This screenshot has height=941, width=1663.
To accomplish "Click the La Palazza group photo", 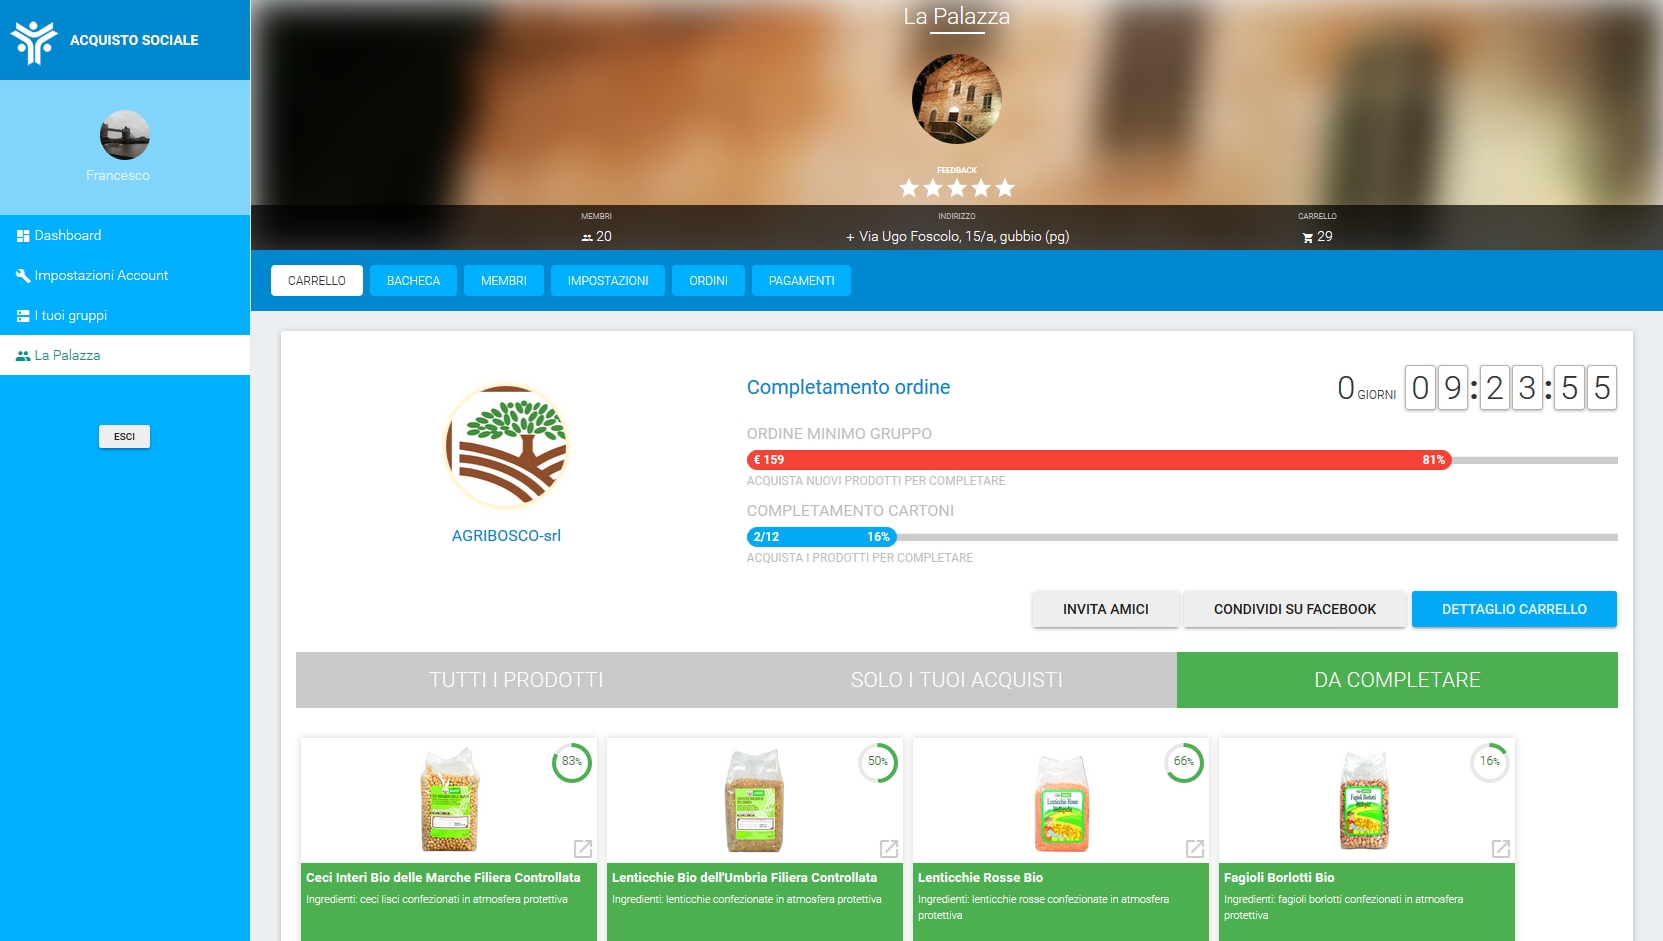I will tap(957, 99).
